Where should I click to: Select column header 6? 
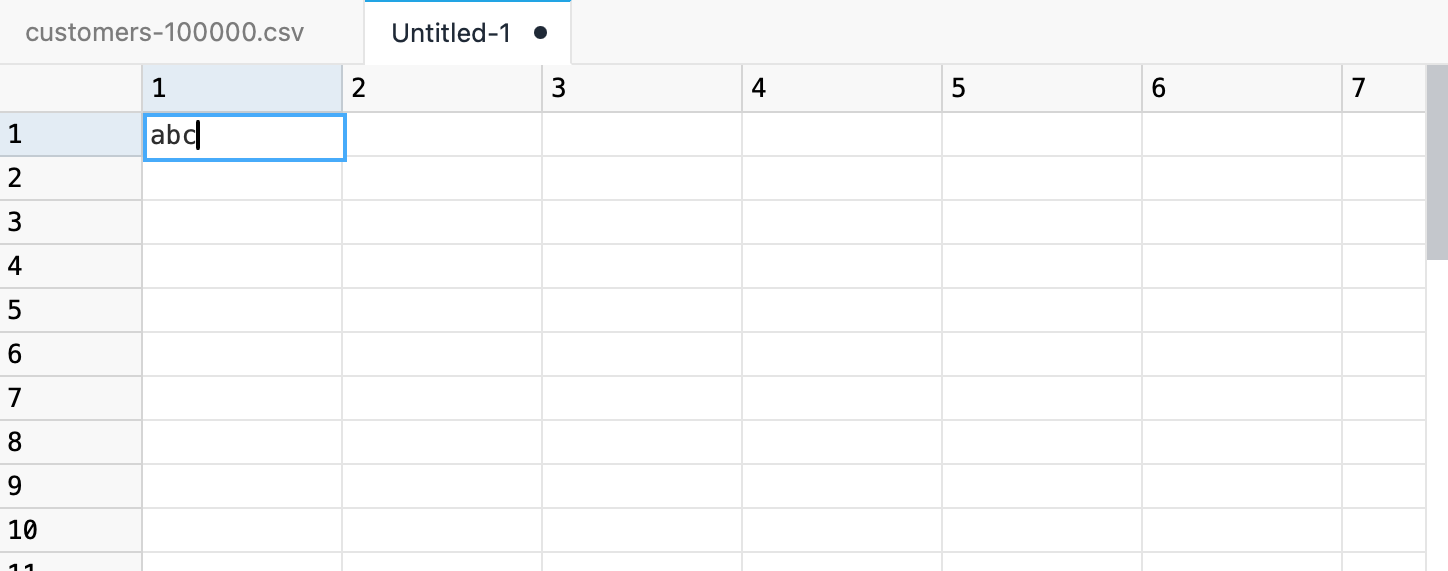[1242, 88]
